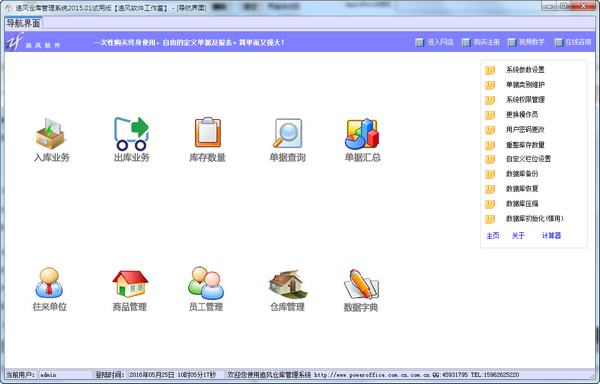Click the 进入网店 icon in the banner

[420, 42]
